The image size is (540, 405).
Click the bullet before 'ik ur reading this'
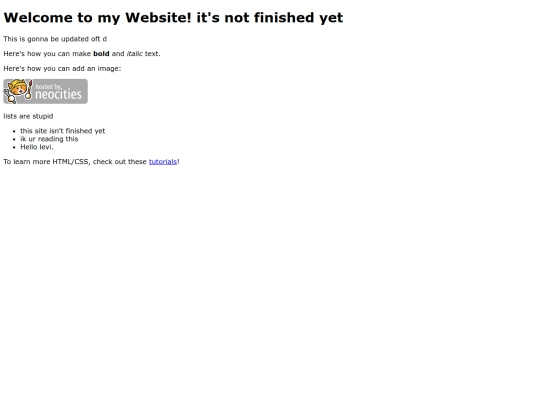[14, 139]
